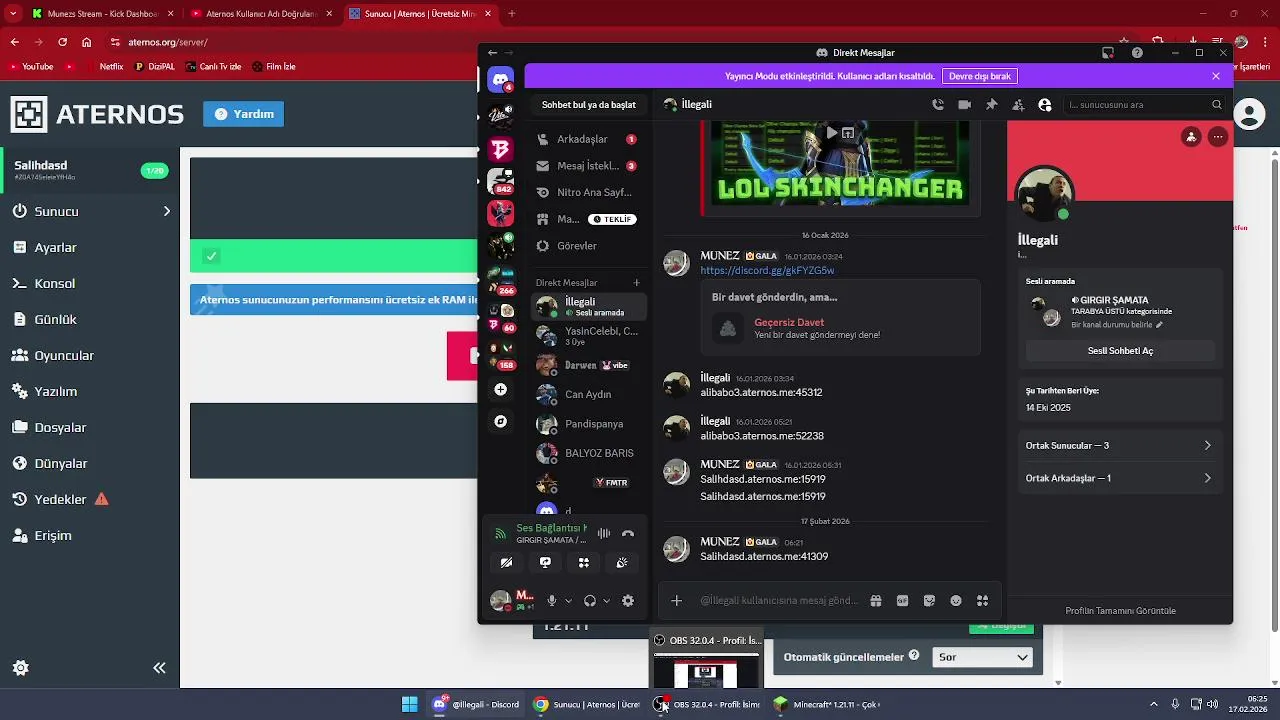Add a server in Discord sidebar
This screenshot has height=720, width=1280.
501,389
